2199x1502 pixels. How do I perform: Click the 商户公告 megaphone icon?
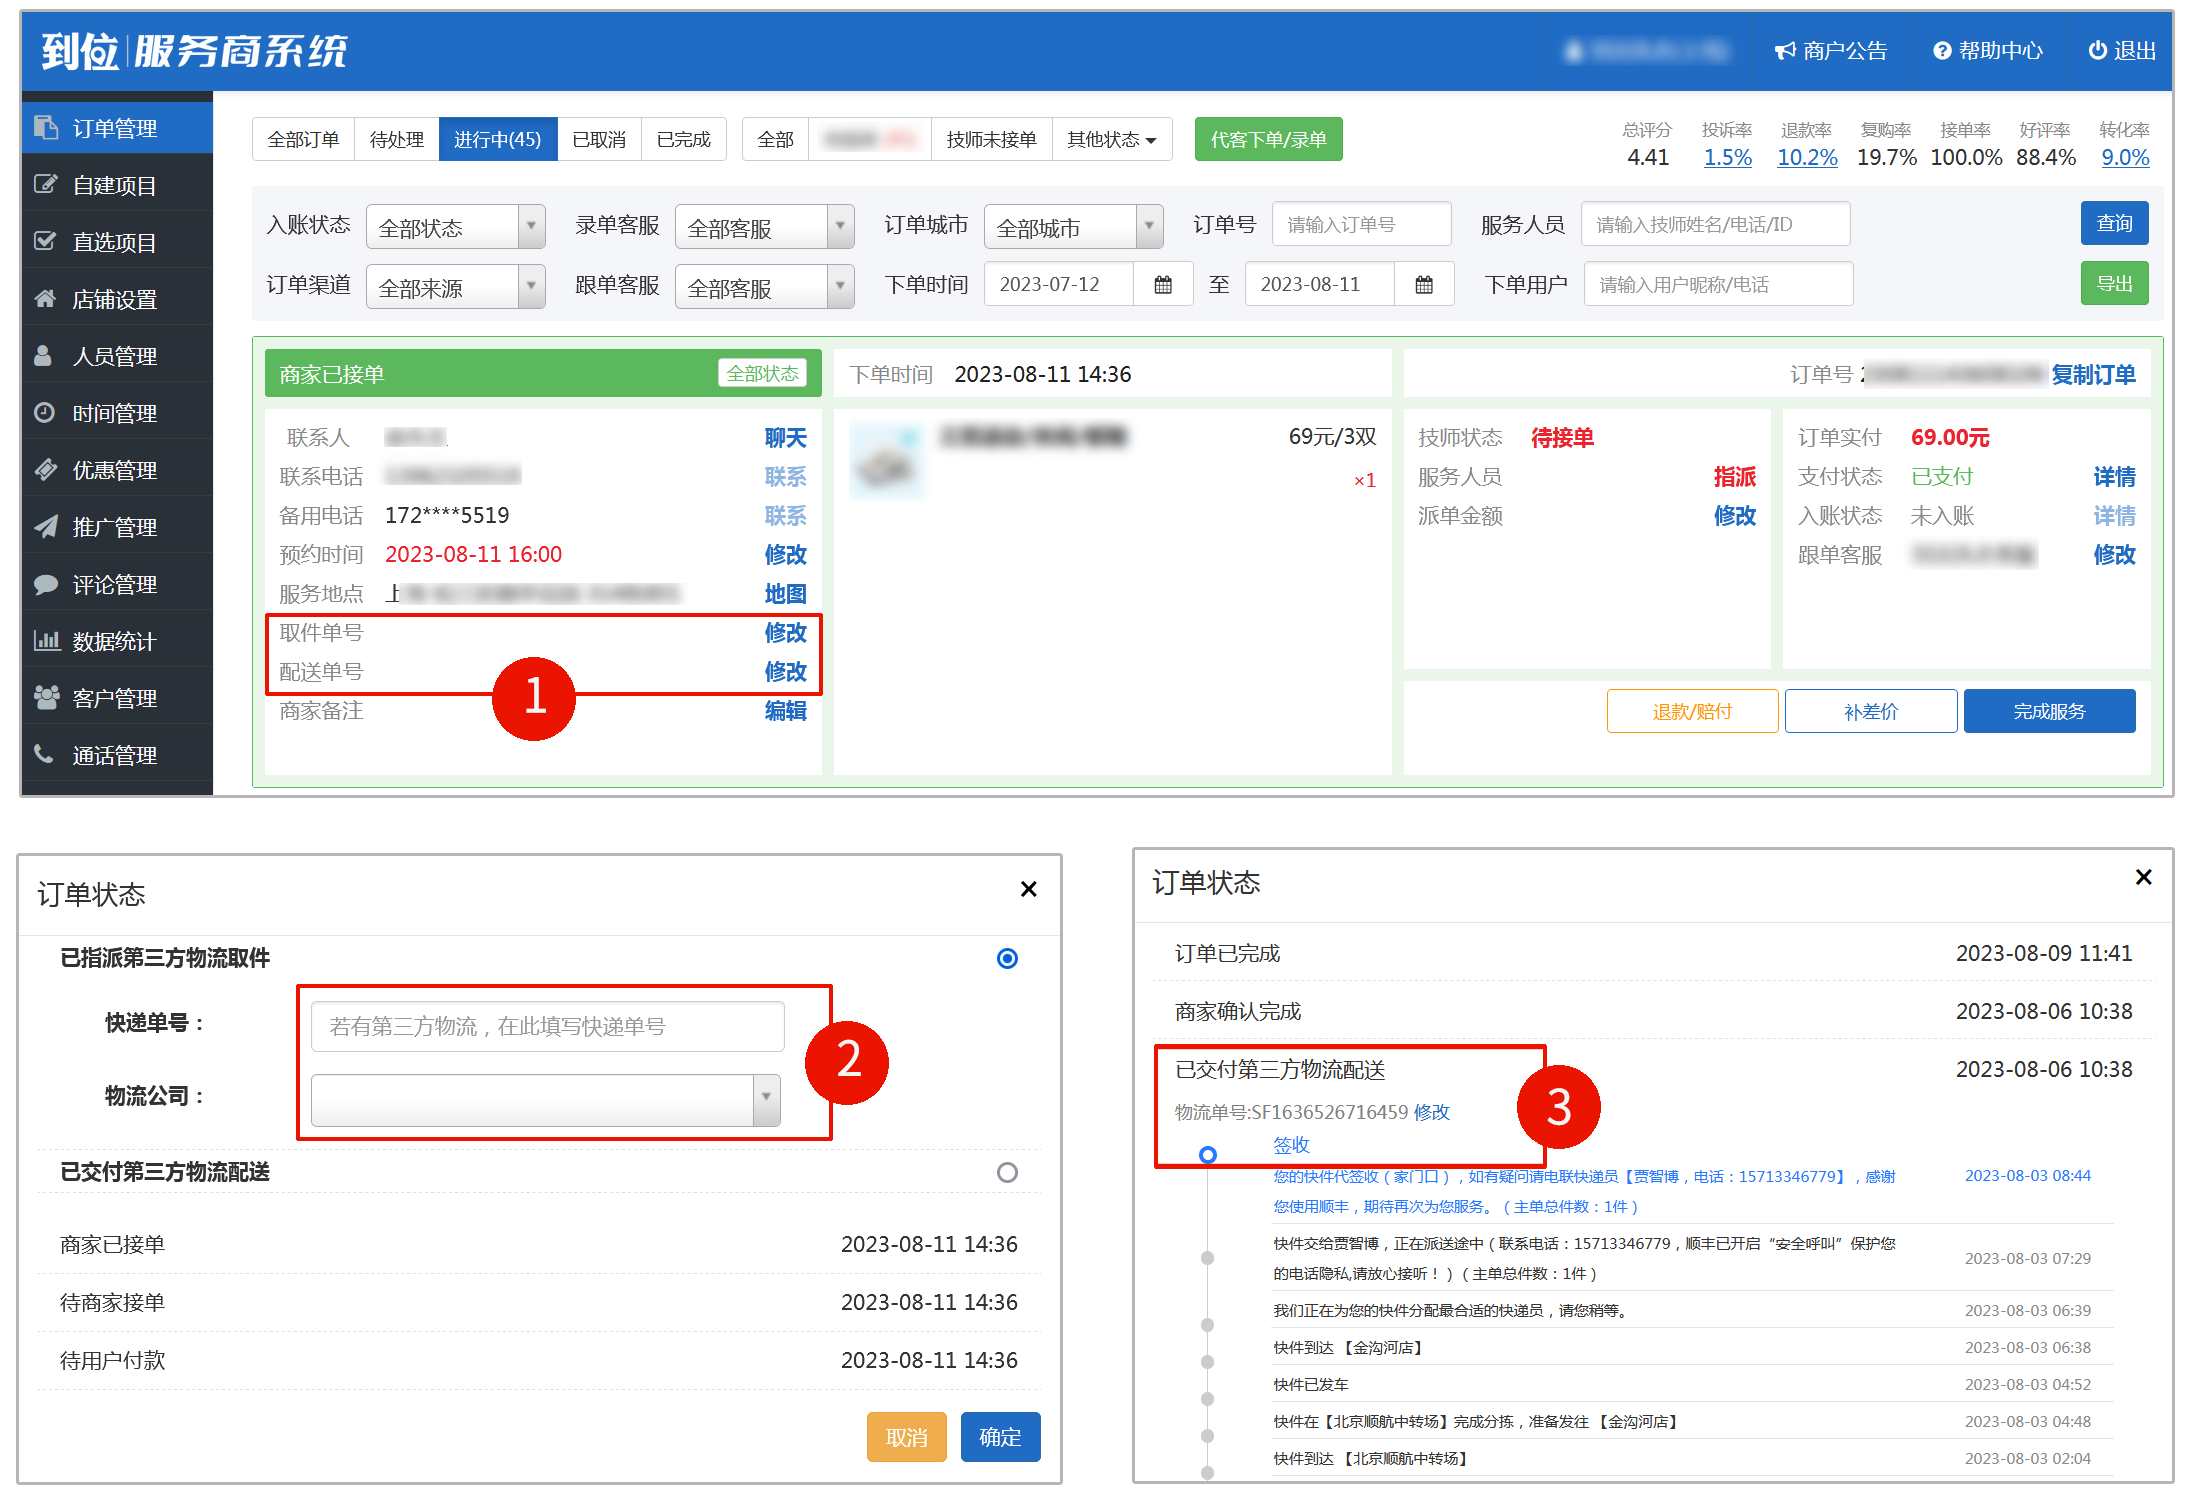(x=1784, y=51)
